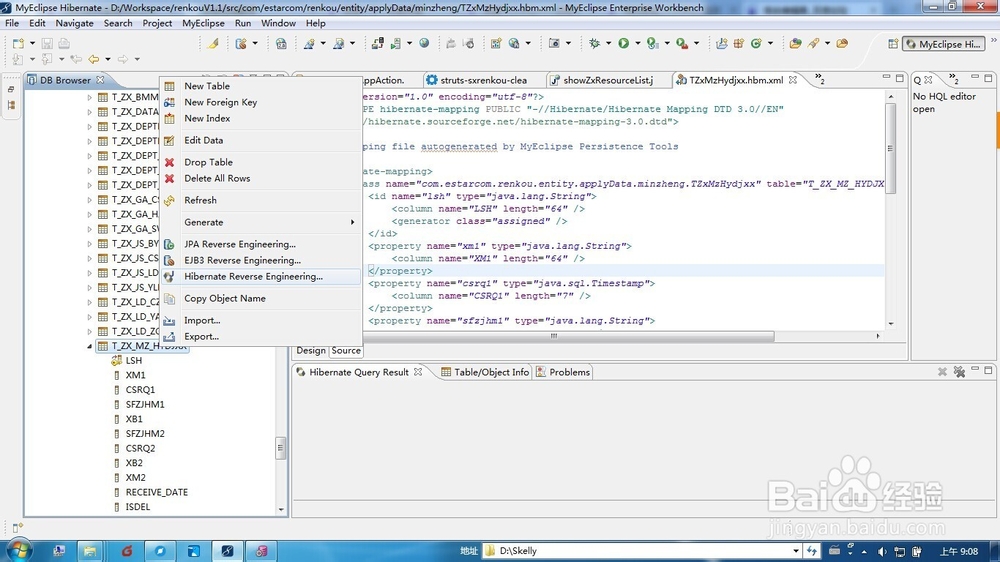Image resolution: width=1000 pixels, height=562 pixels.
Task: Click the globe web browser icon
Action: [424, 43]
